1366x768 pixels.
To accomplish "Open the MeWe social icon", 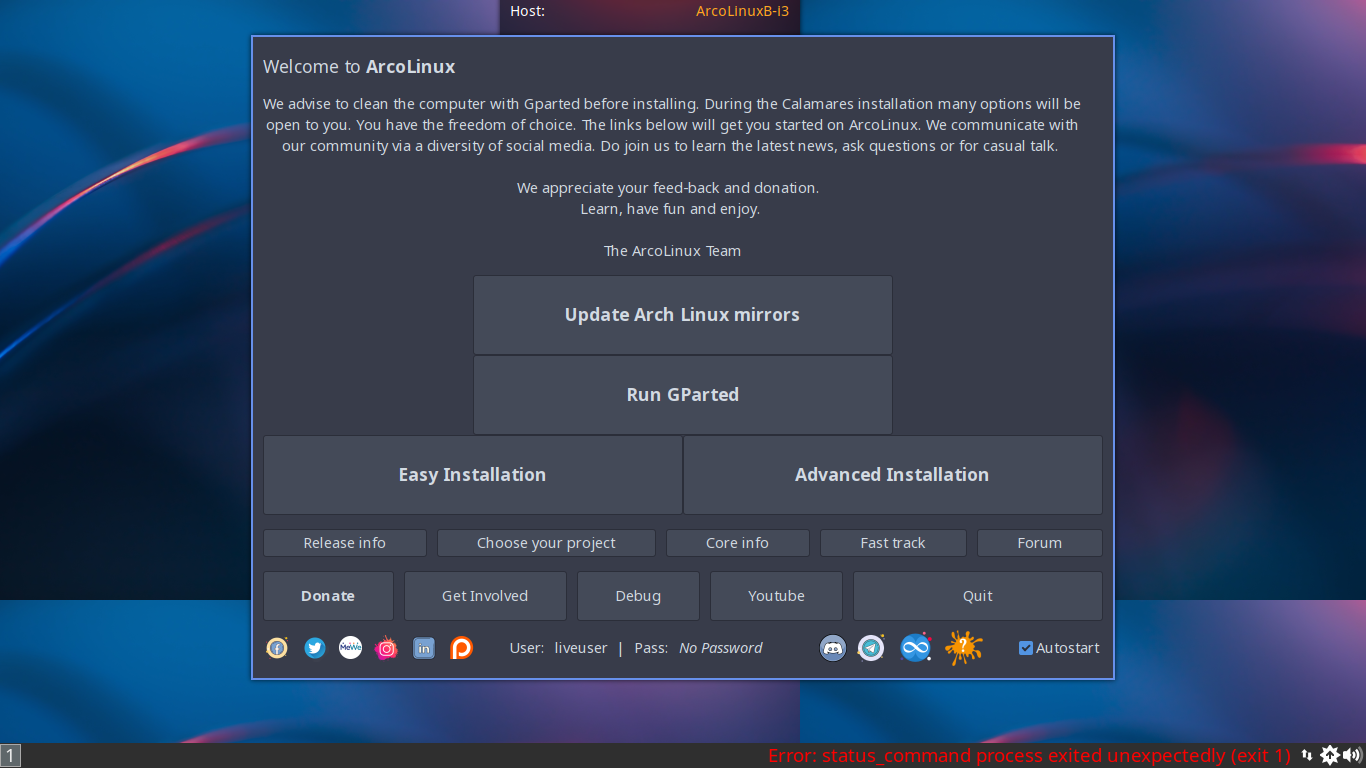I will (350, 648).
